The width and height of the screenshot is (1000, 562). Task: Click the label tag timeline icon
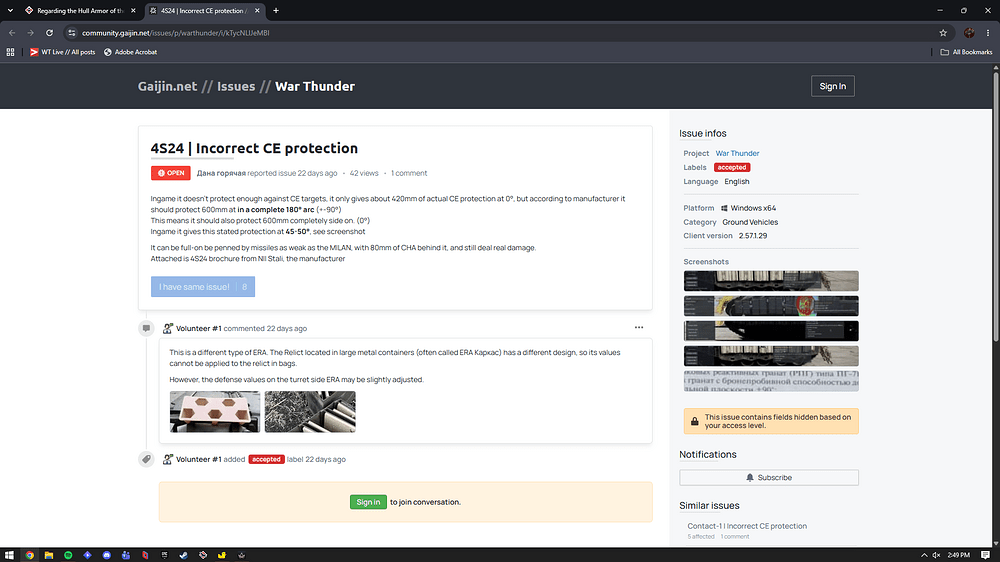146,459
